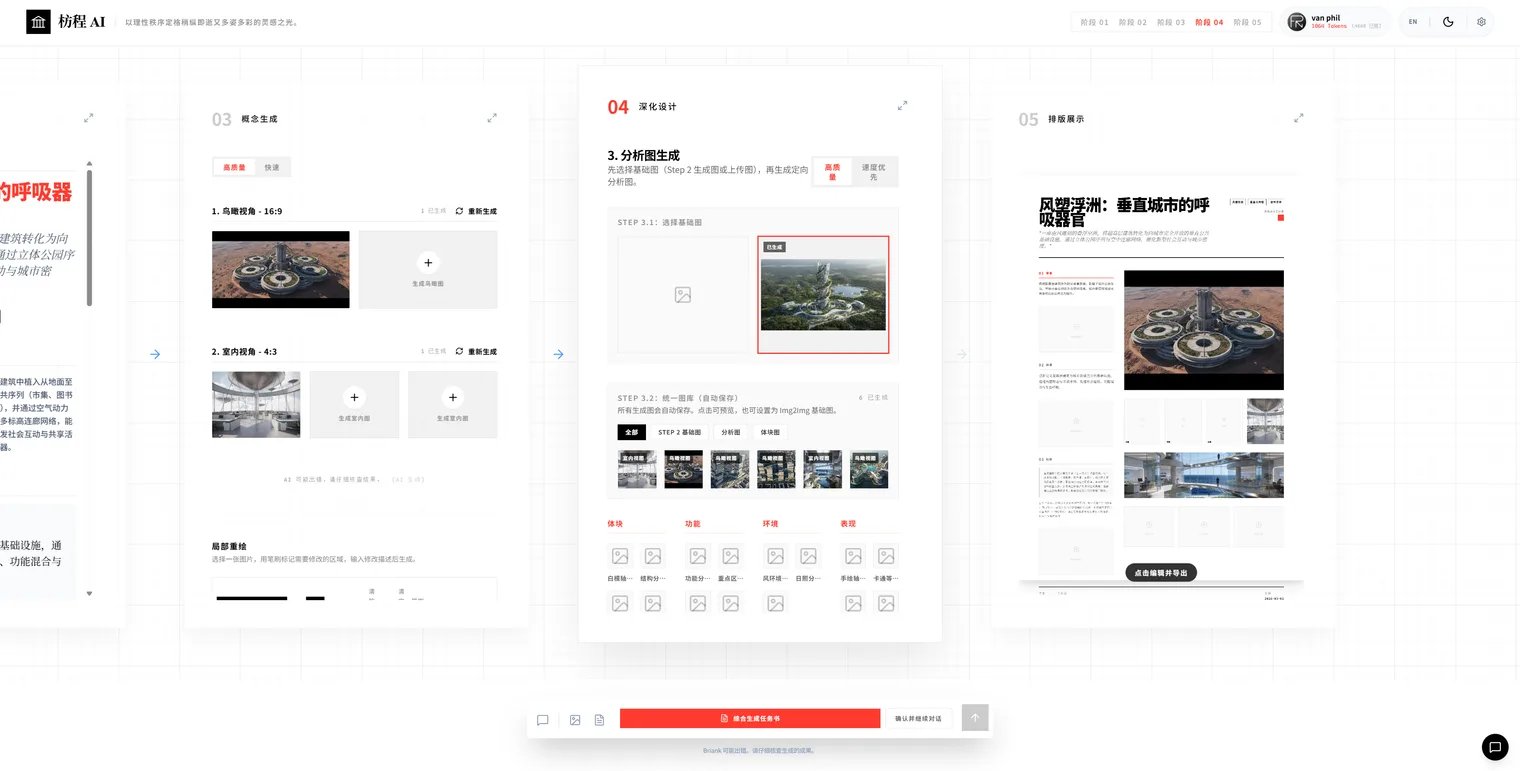This screenshot has height=771, width=1520.
Task: Set 分析图生成 mode to 速度优先
Action: (873, 172)
